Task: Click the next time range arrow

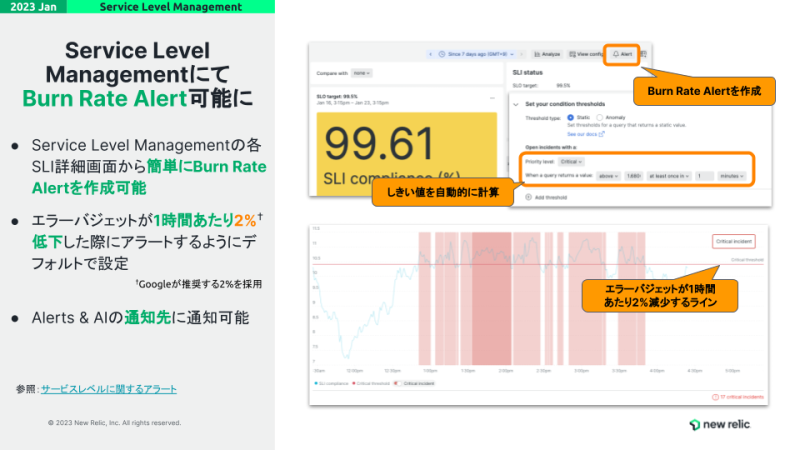Action: [x=521, y=54]
